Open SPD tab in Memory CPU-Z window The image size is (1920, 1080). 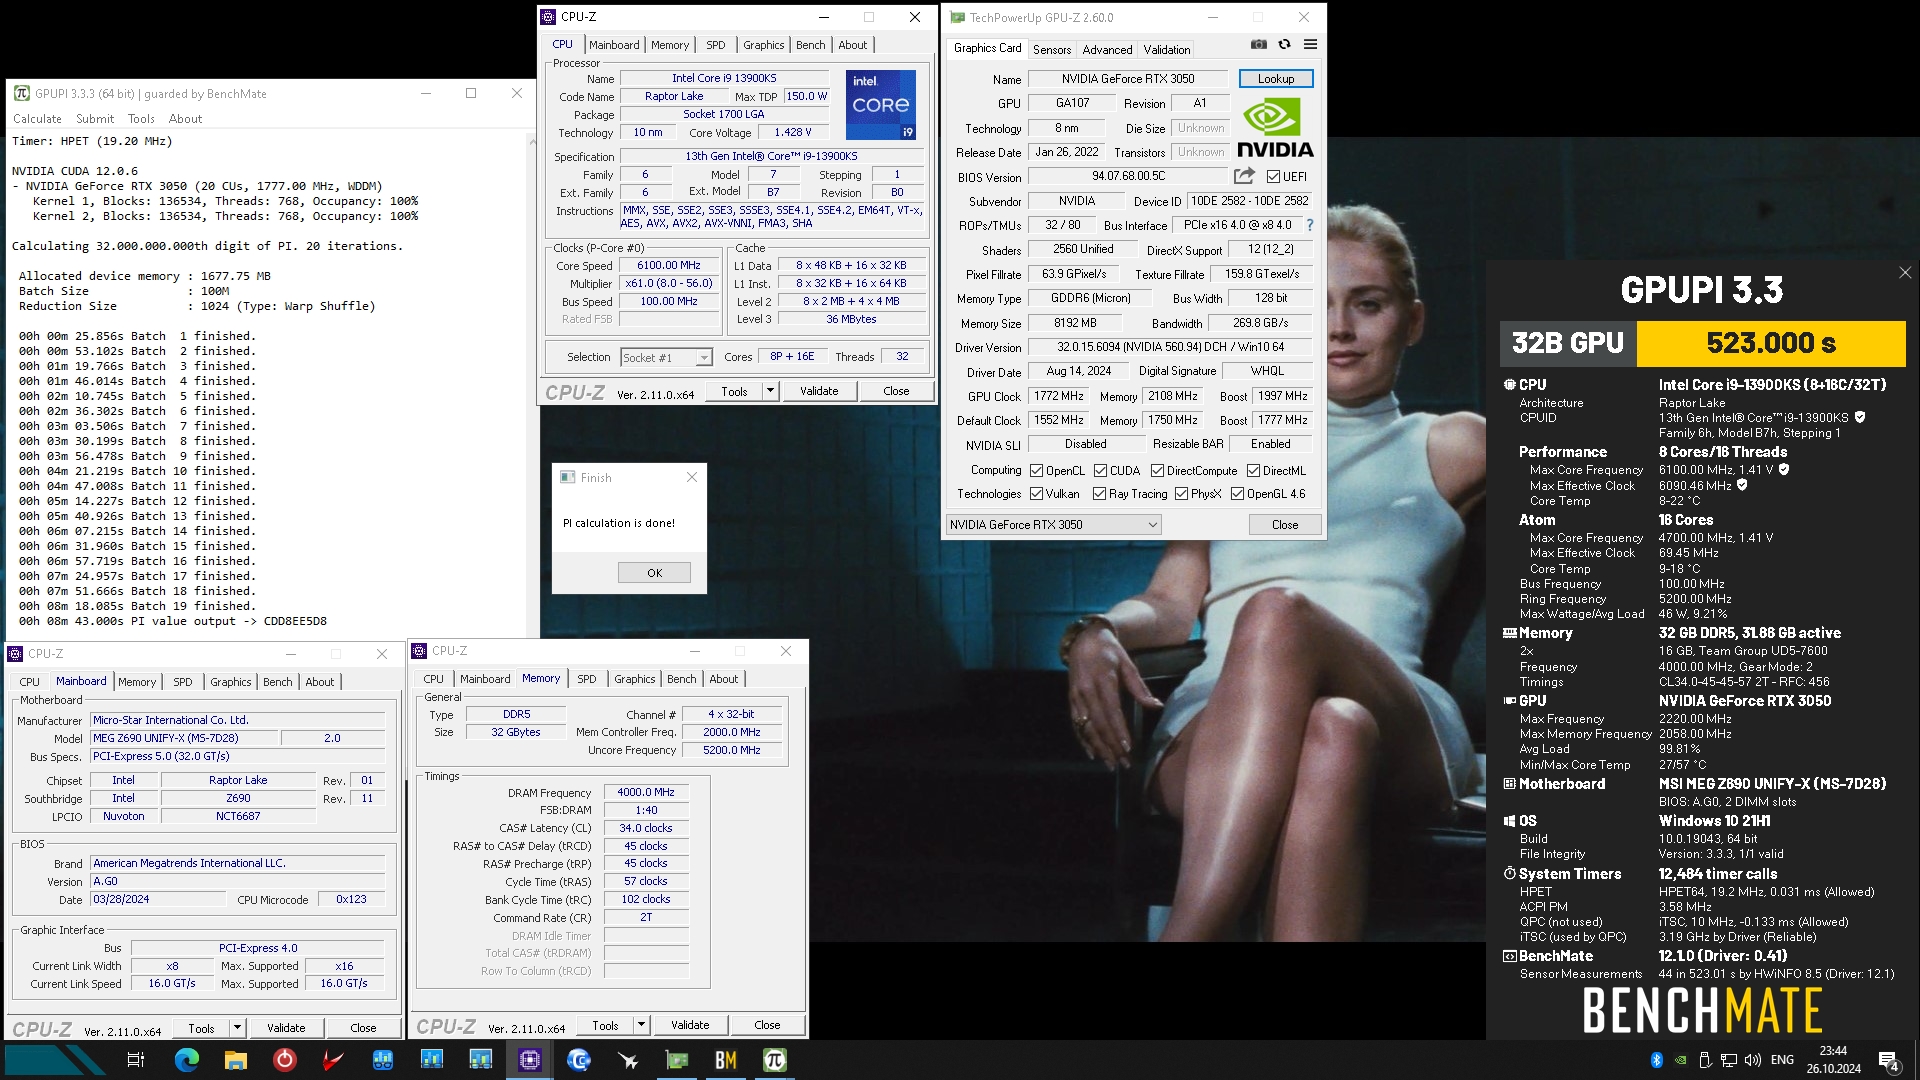click(x=587, y=679)
